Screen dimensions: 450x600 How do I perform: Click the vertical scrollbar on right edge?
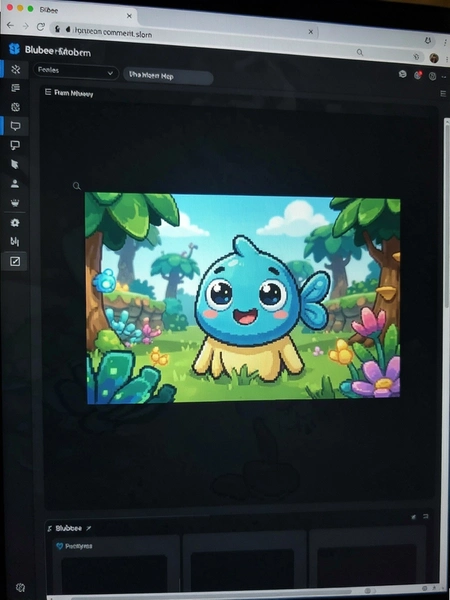point(447,214)
